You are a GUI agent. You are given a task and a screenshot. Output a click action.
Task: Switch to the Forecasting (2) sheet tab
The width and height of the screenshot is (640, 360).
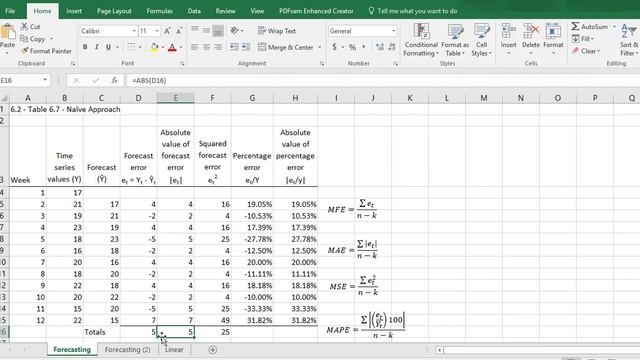tap(127, 349)
